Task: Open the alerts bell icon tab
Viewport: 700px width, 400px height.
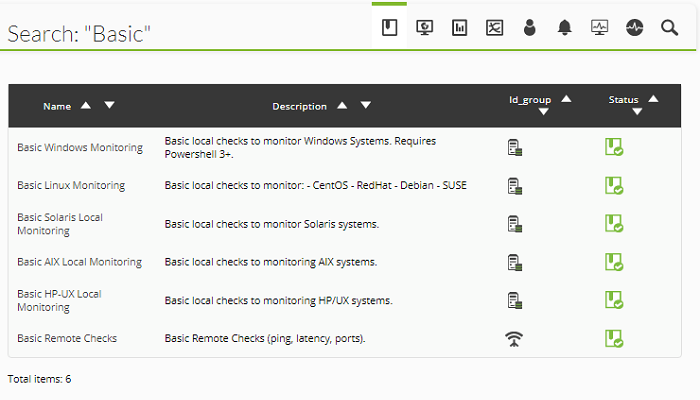Action: pyautogui.click(x=564, y=28)
